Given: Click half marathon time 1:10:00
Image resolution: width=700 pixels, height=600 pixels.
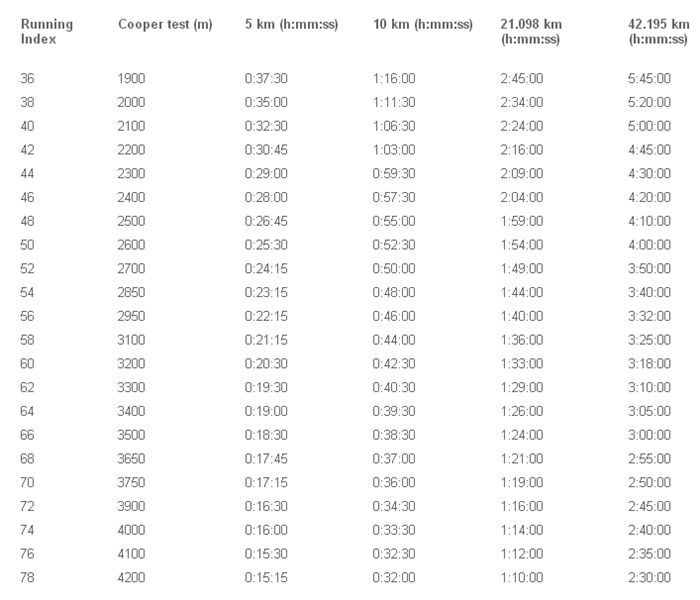Looking at the screenshot, I should coord(521,578).
